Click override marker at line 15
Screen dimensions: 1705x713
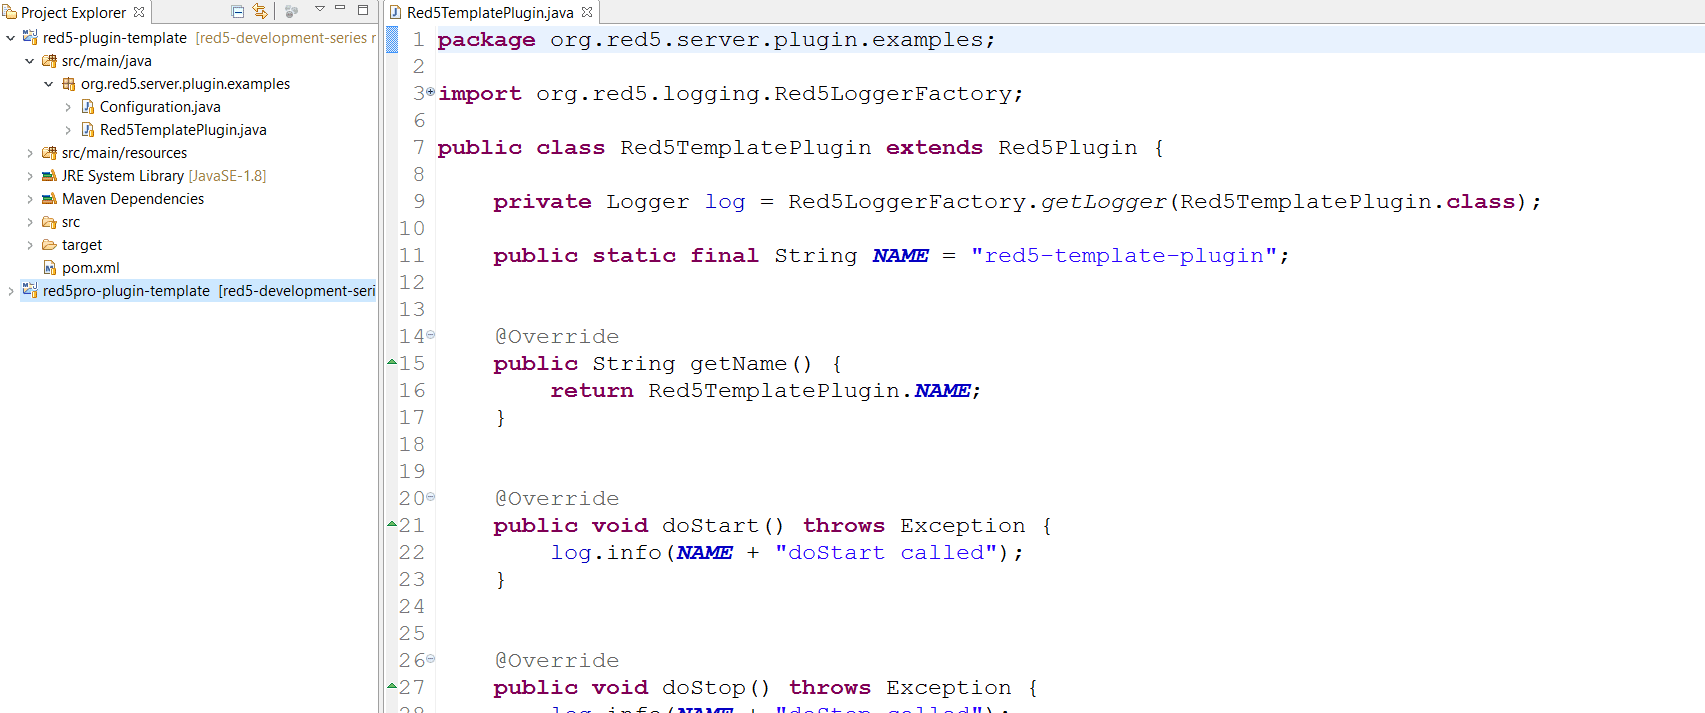click(392, 362)
